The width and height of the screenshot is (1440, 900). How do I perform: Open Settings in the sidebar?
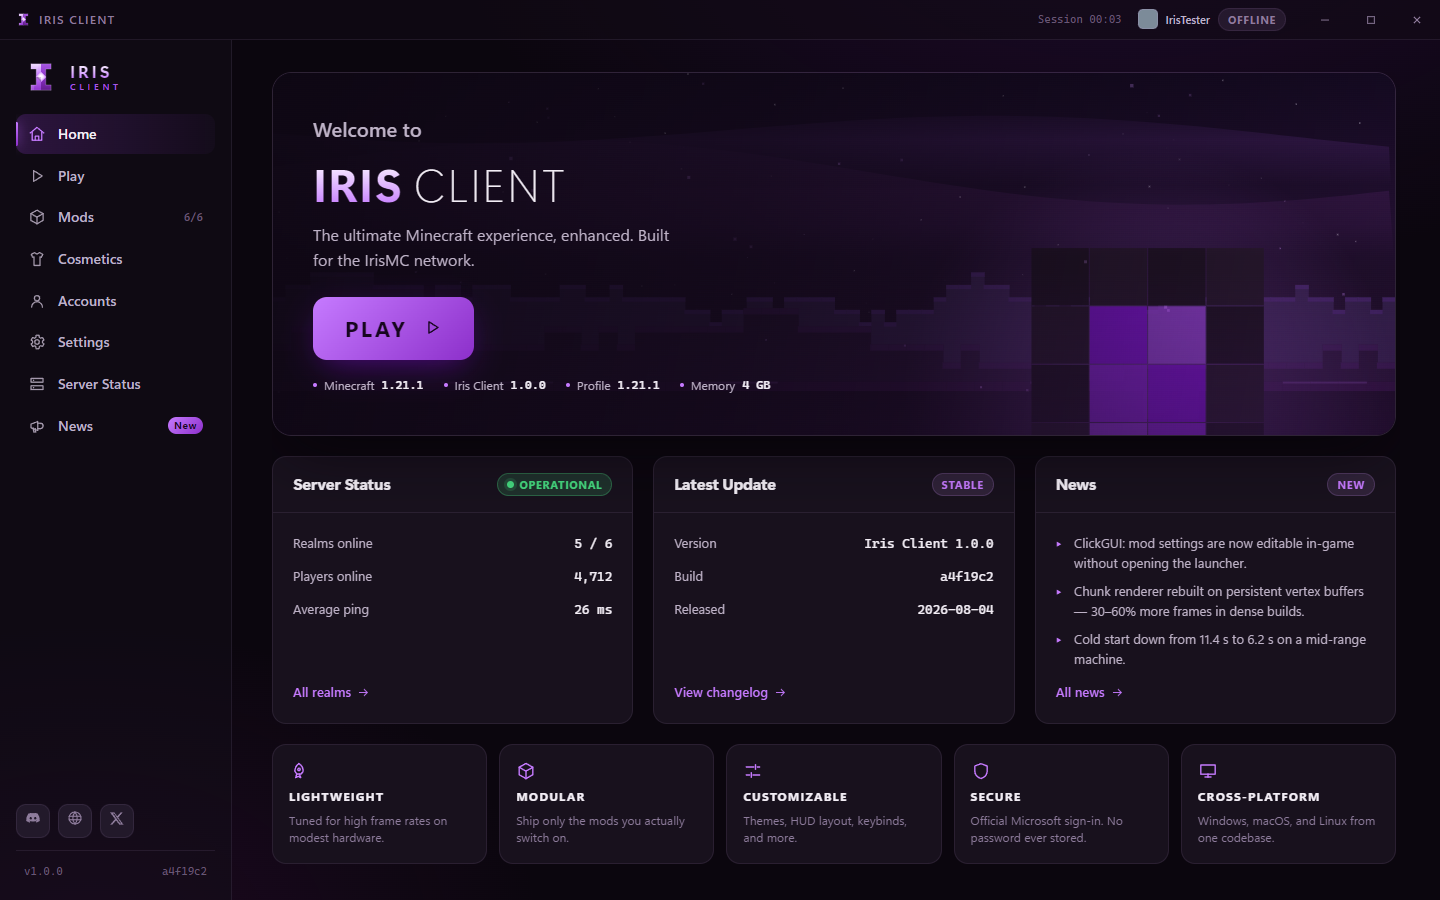[116, 342]
